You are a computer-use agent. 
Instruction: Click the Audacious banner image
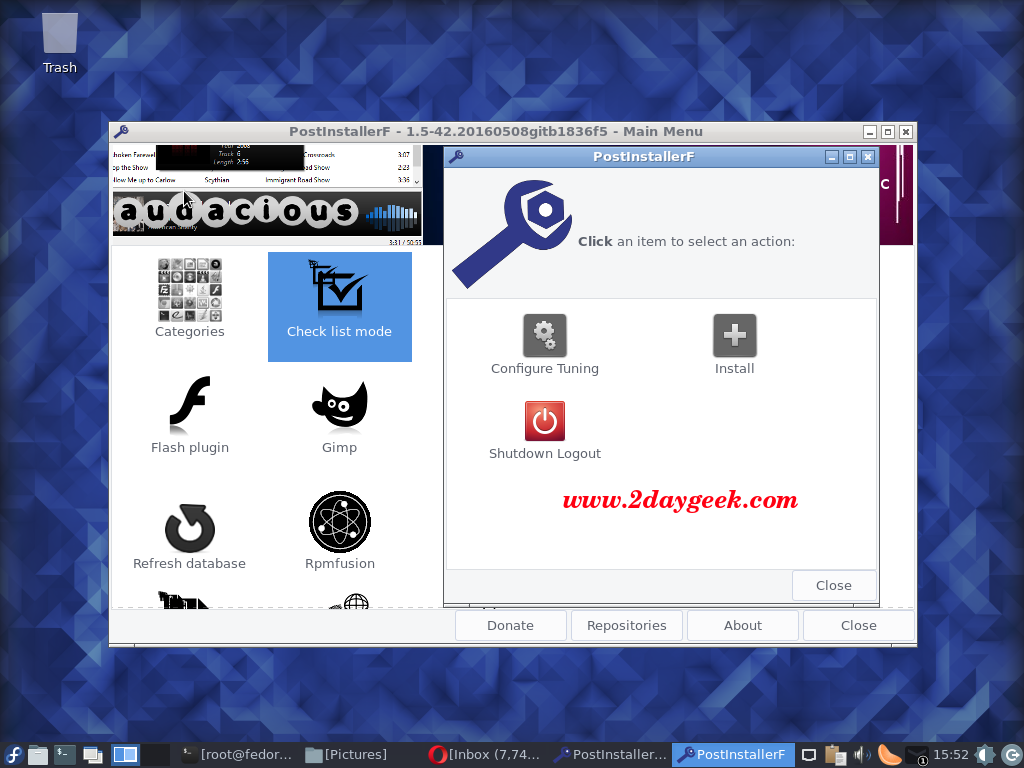coord(267,212)
